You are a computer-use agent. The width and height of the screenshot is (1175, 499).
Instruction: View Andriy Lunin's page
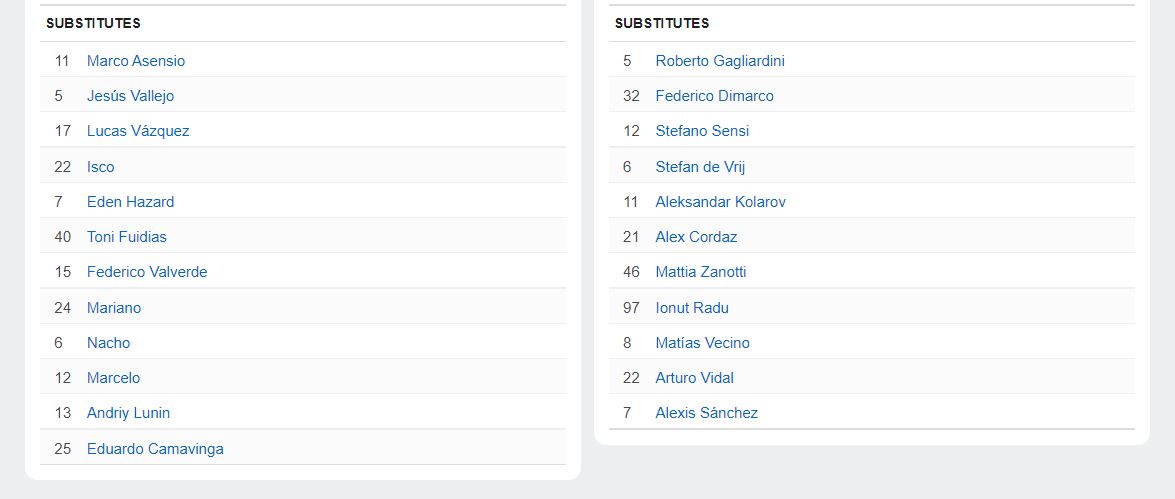(x=128, y=413)
